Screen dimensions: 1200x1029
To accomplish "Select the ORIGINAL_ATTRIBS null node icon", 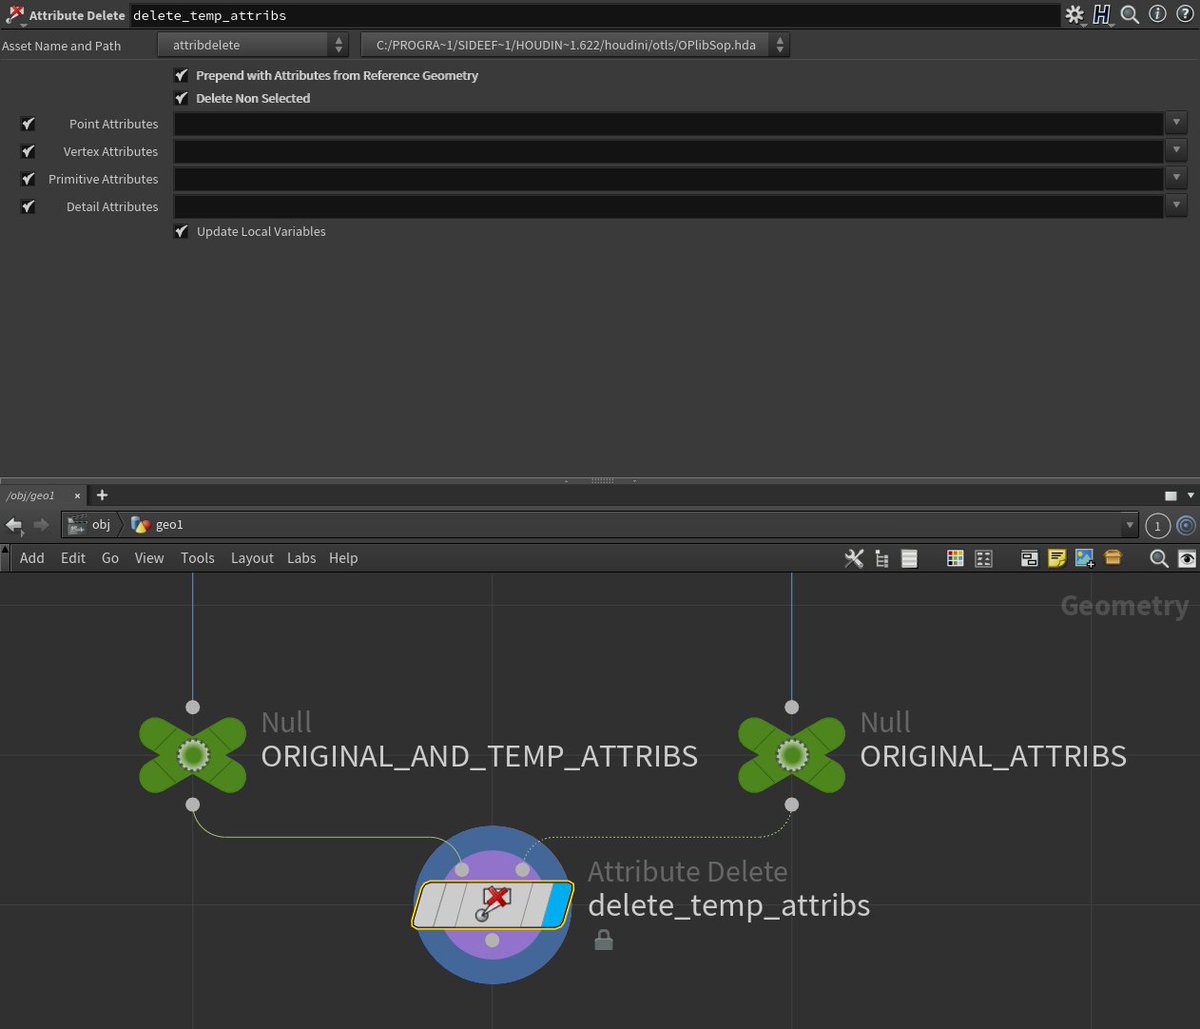I will click(x=792, y=755).
